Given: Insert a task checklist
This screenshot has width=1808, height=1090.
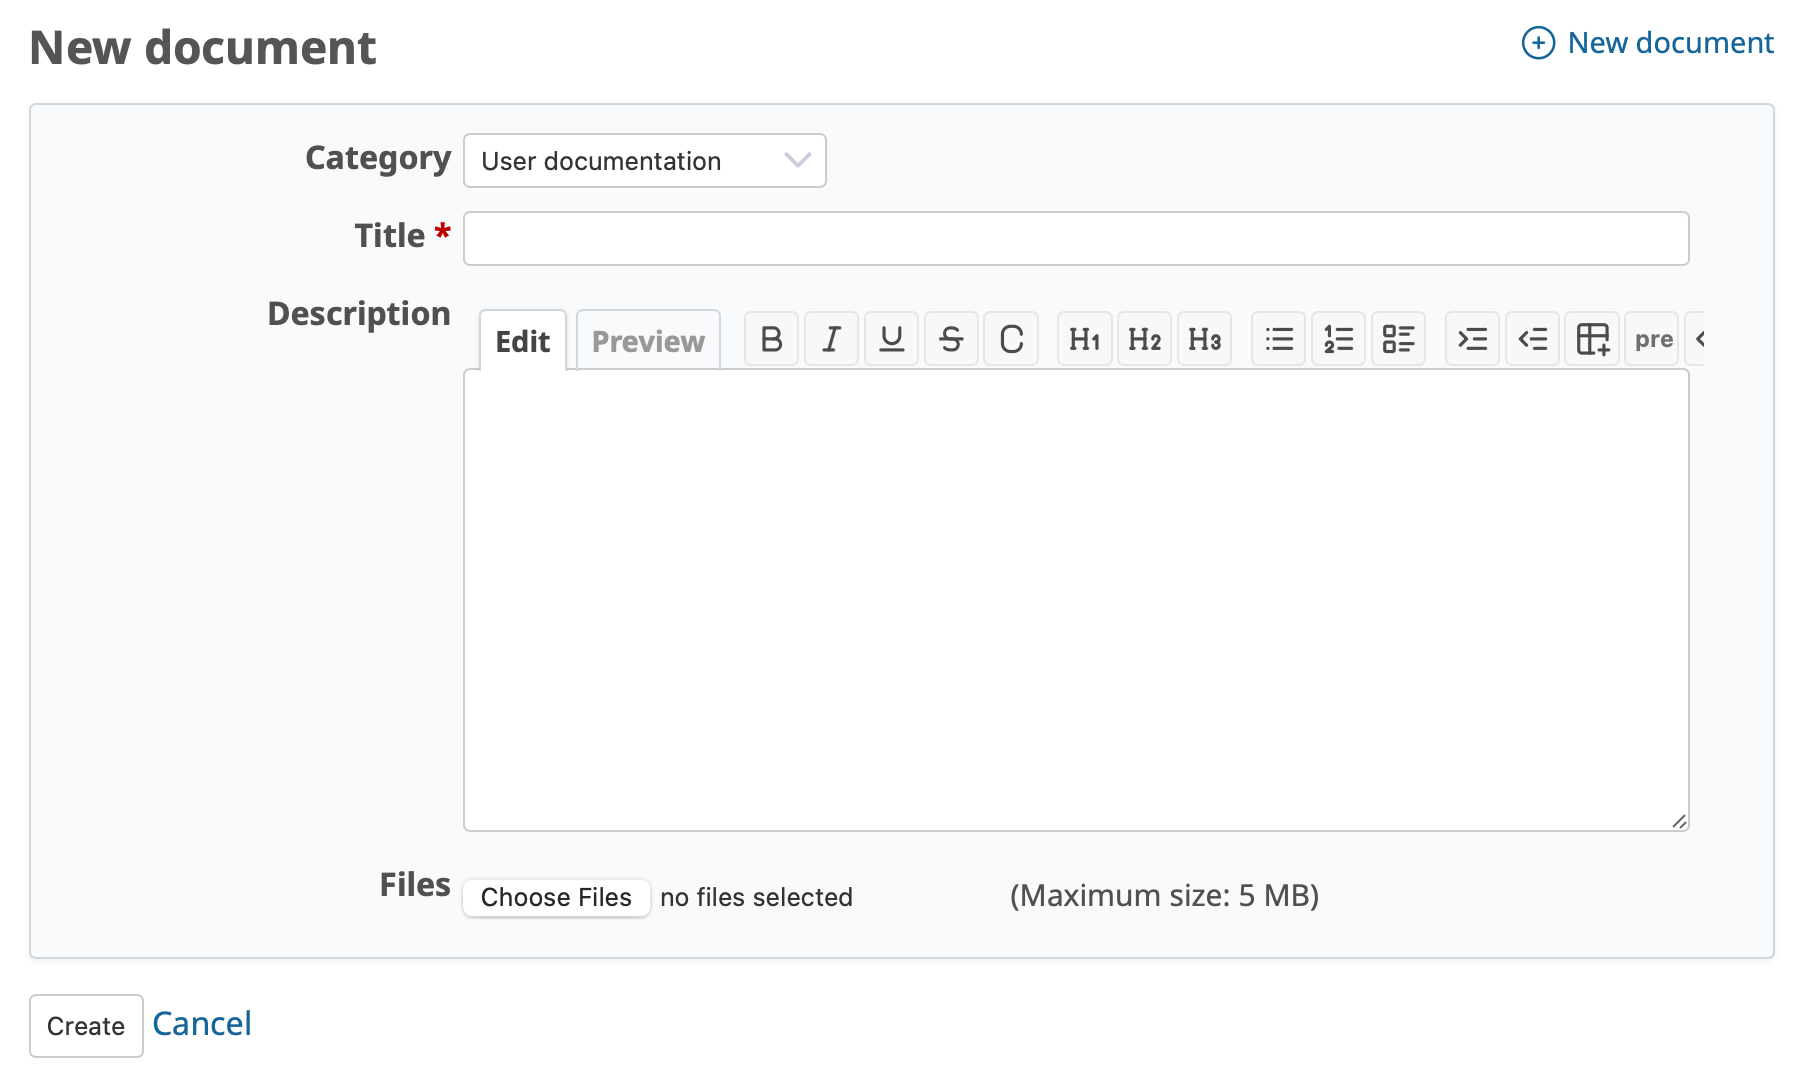Looking at the screenshot, I should 1398,340.
